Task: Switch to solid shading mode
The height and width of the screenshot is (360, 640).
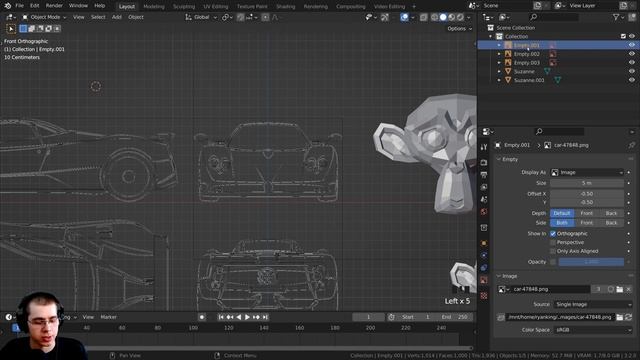Action: tap(443, 17)
